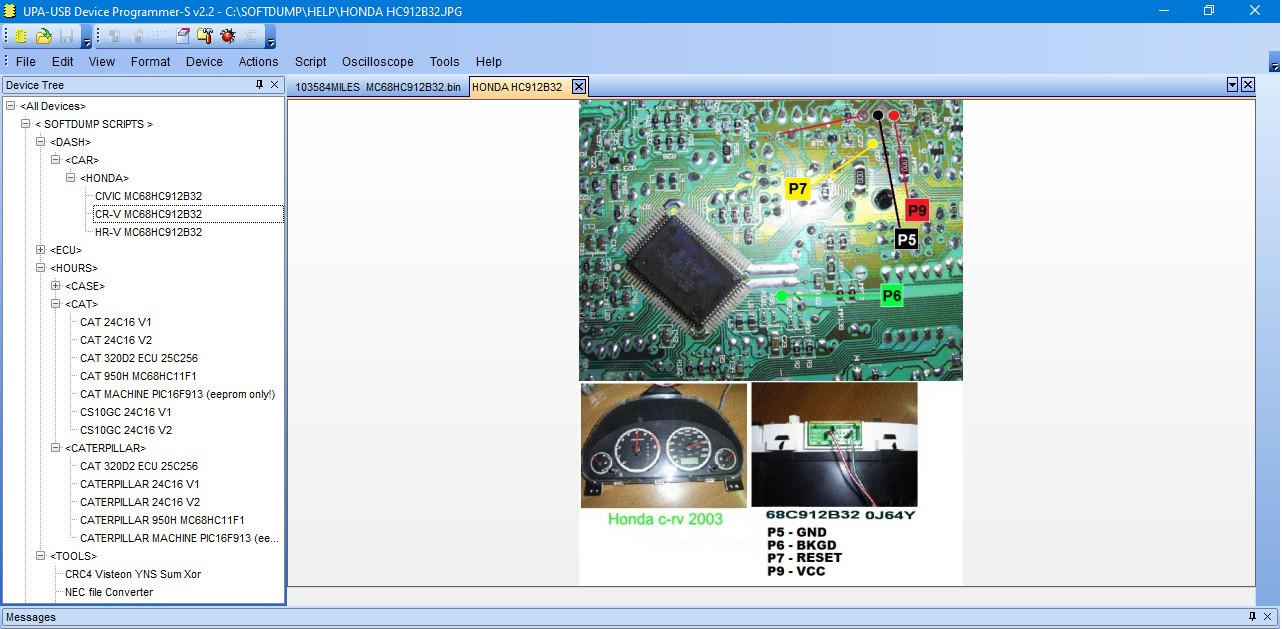
Task: Pin the Messages panel
Action: coord(1252,617)
